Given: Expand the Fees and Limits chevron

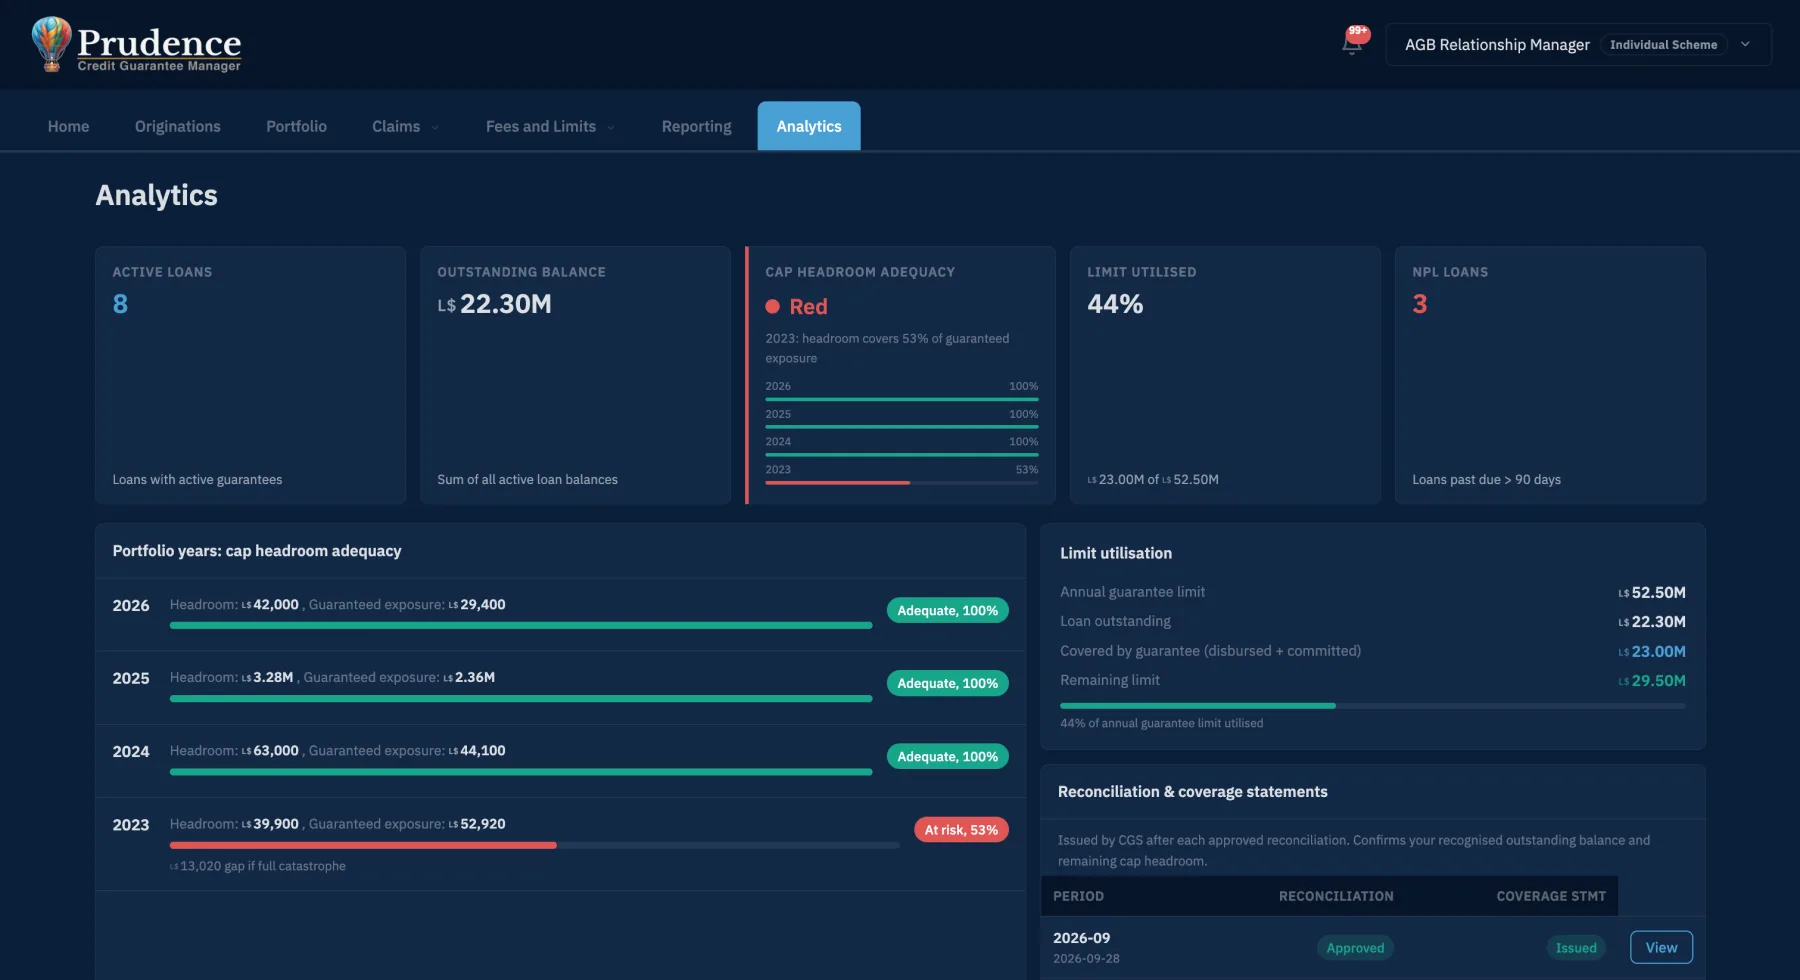Looking at the screenshot, I should (611, 127).
